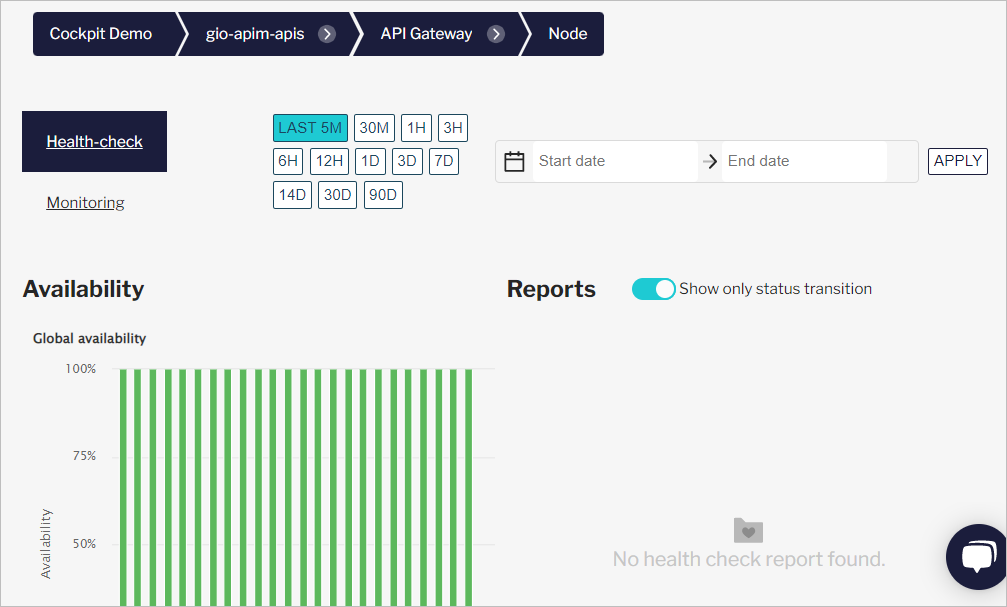Open the date picker calendar icon
1007x607 pixels.
[x=514, y=160]
